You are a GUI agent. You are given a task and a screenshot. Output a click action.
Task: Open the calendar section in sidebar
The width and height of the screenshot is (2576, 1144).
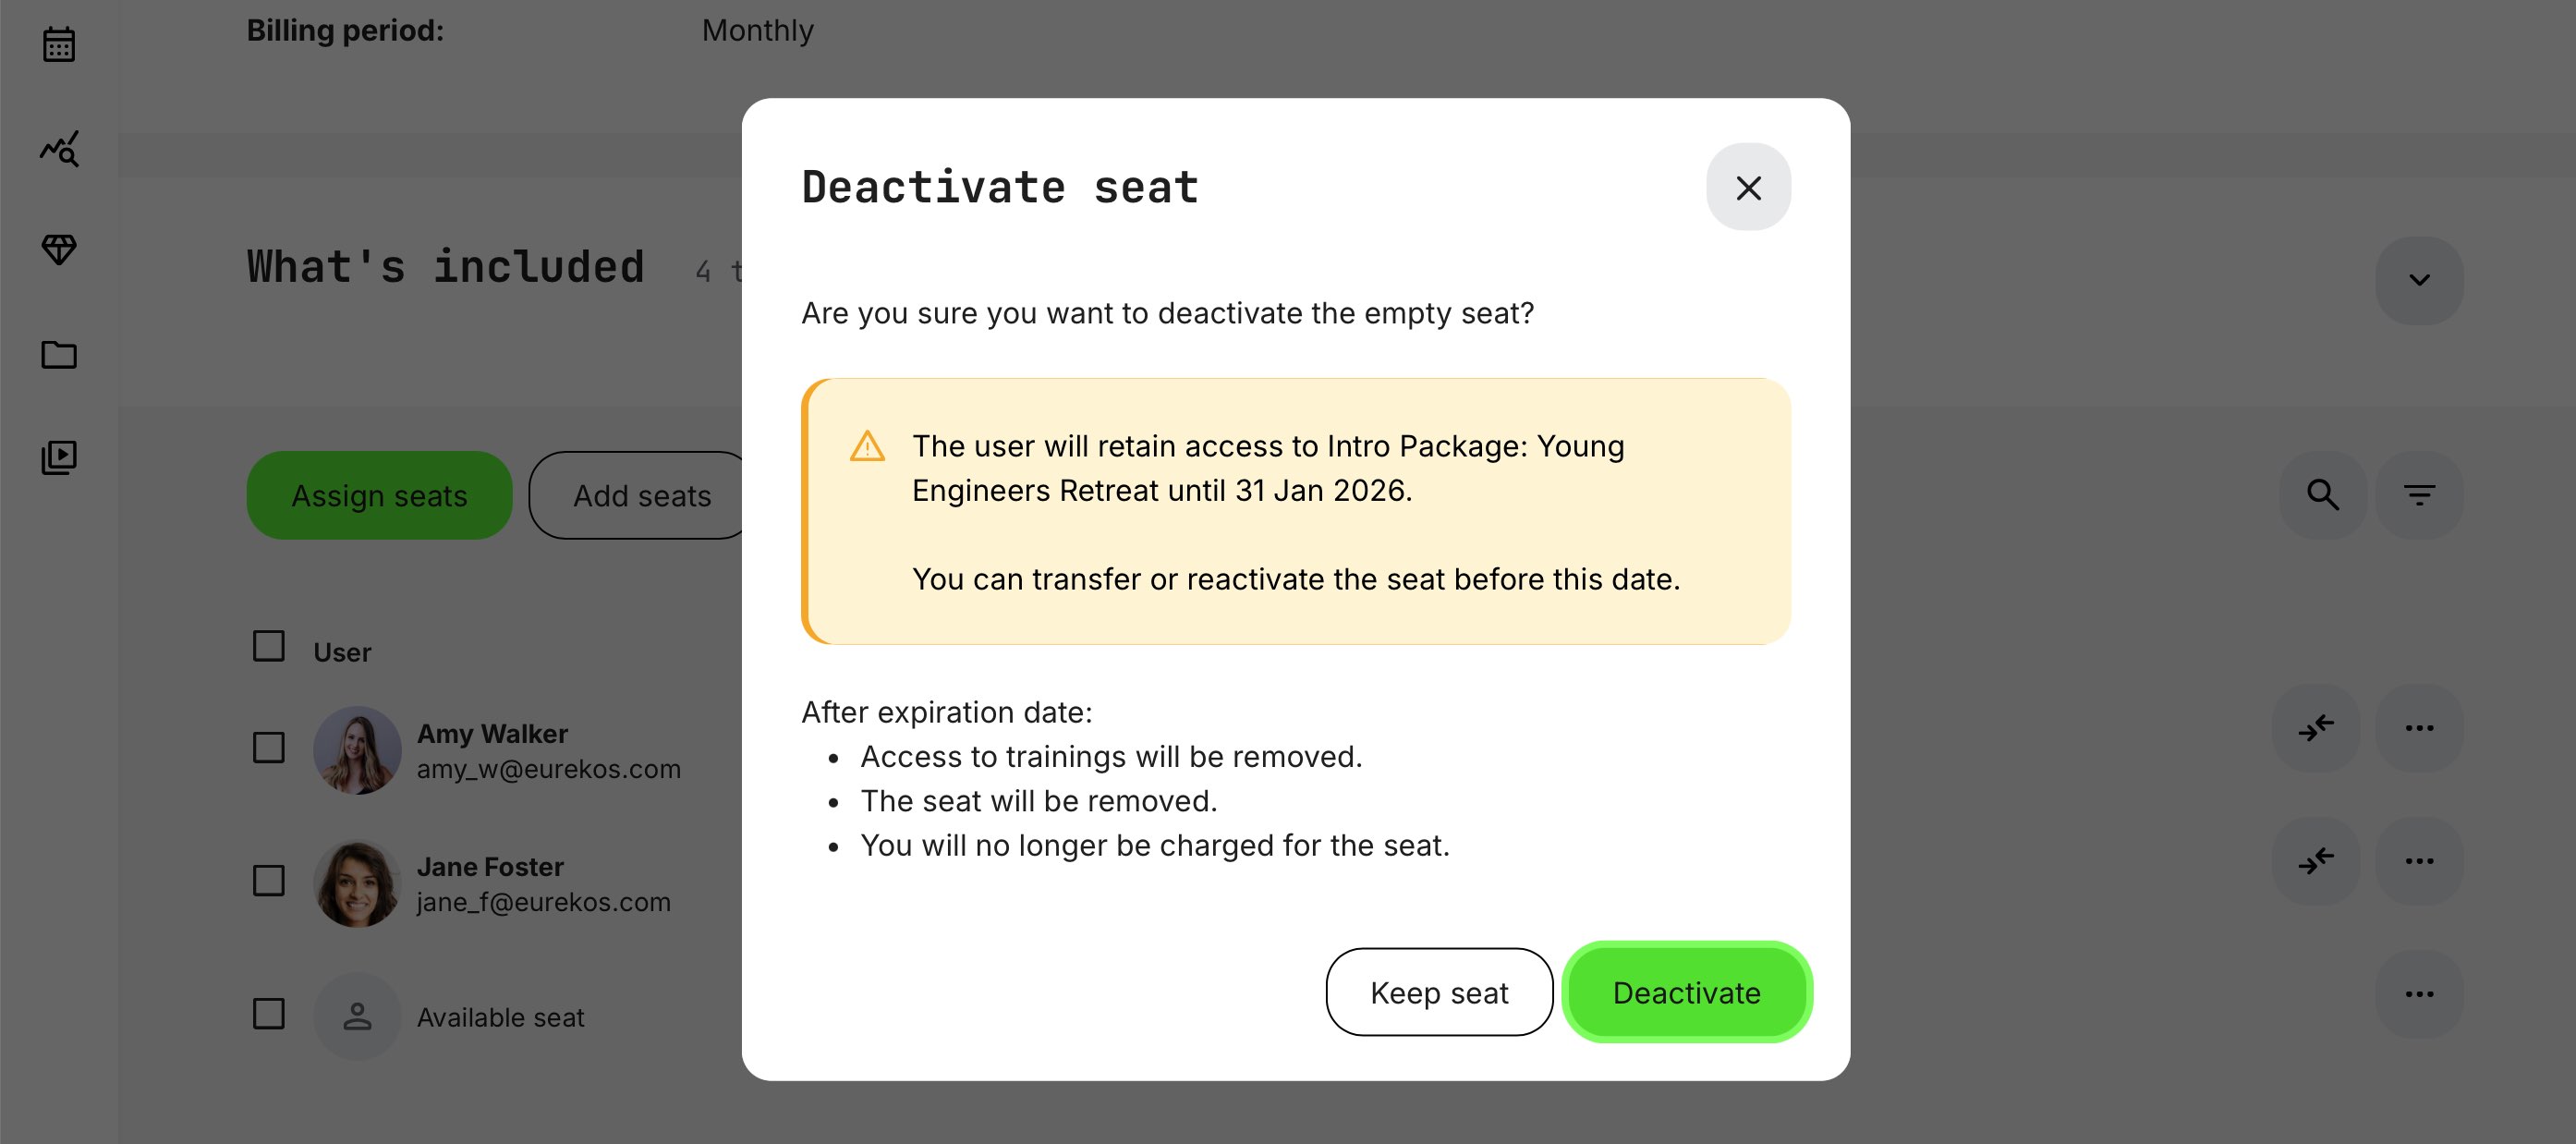click(59, 44)
